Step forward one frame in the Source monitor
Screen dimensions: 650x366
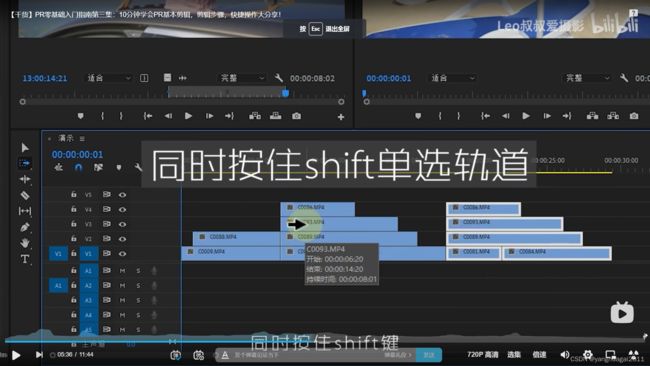click(x=209, y=116)
